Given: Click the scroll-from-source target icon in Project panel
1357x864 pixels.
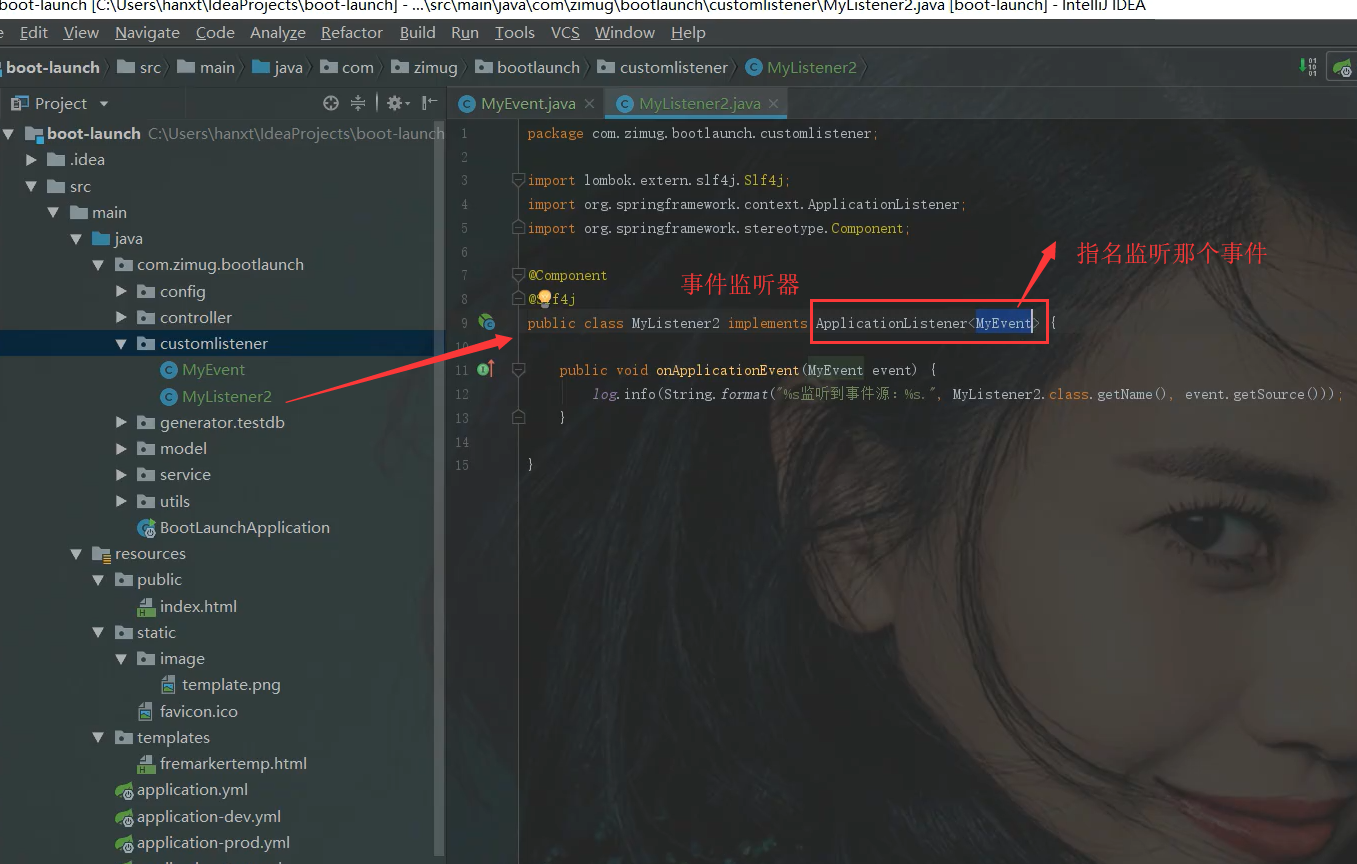Looking at the screenshot, I should click(331, 103).
